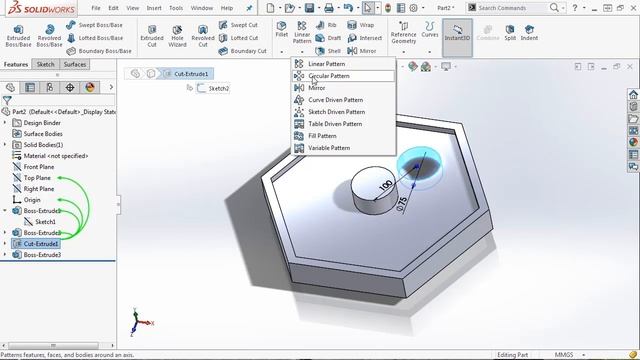Choose Curve Driven Pattern

343,100
